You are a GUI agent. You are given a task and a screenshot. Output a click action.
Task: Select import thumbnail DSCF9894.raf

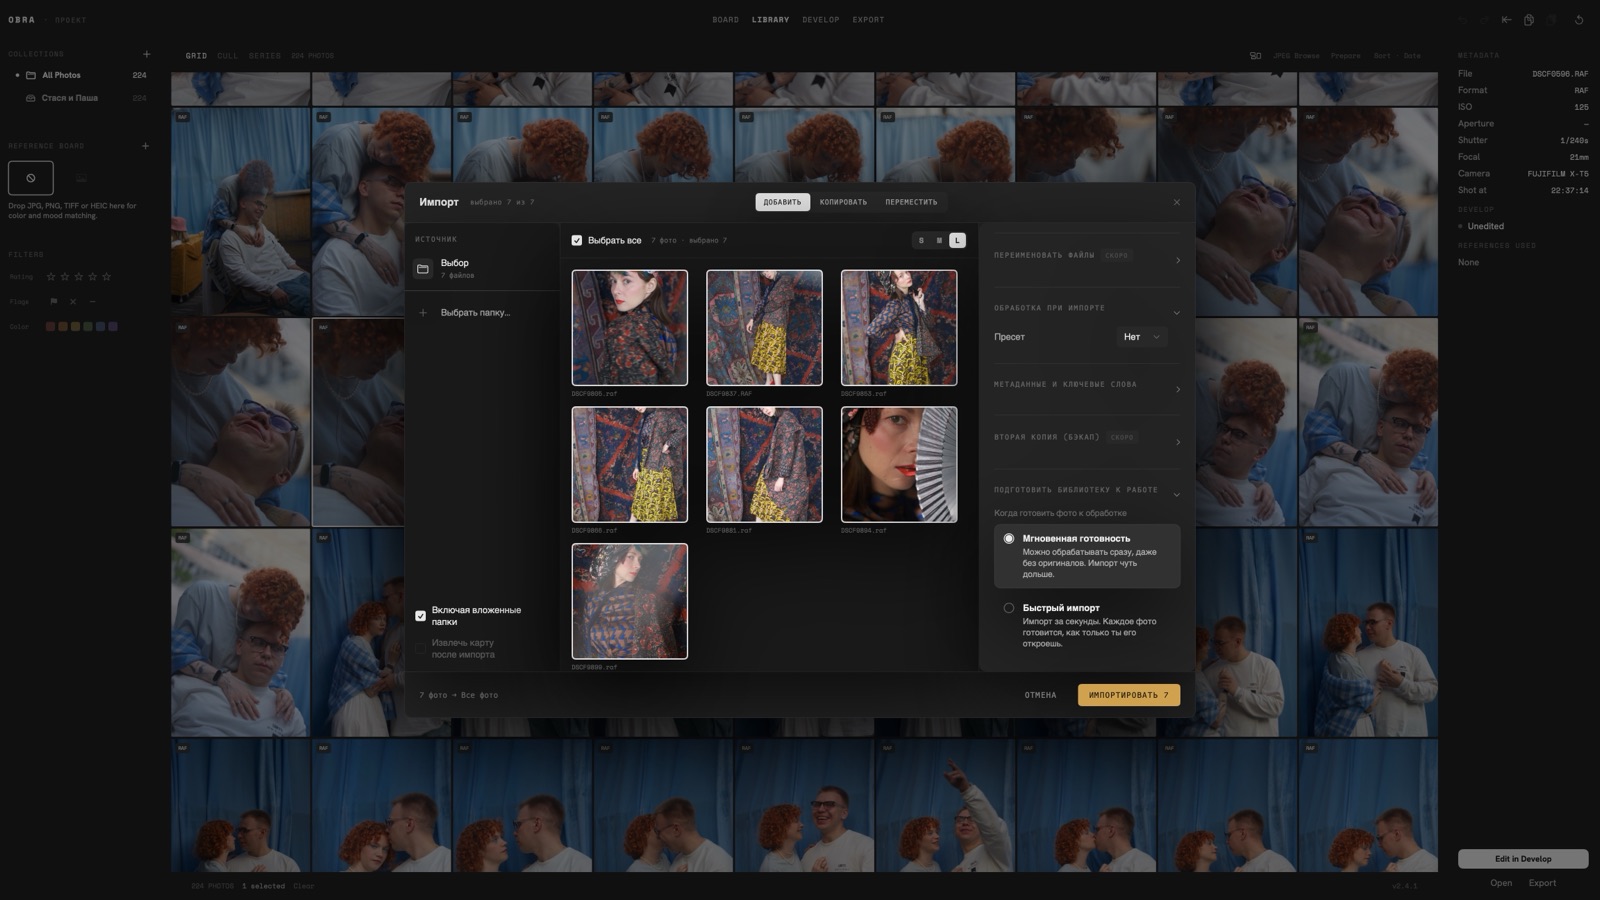[899, 464]
